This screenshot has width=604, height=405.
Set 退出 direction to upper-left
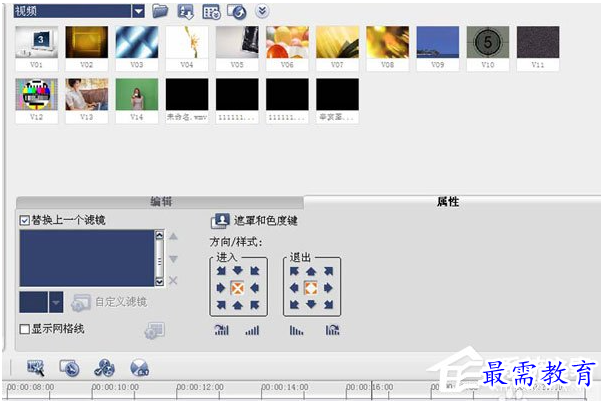(295, 271)
